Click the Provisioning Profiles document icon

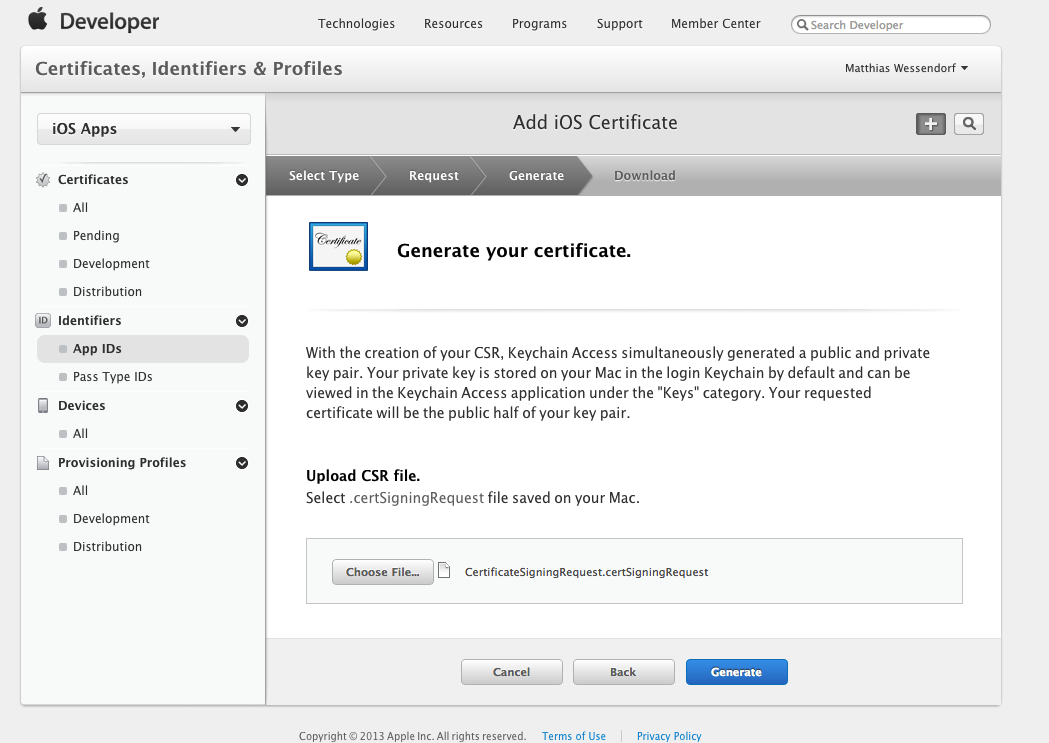click(43, 463)
